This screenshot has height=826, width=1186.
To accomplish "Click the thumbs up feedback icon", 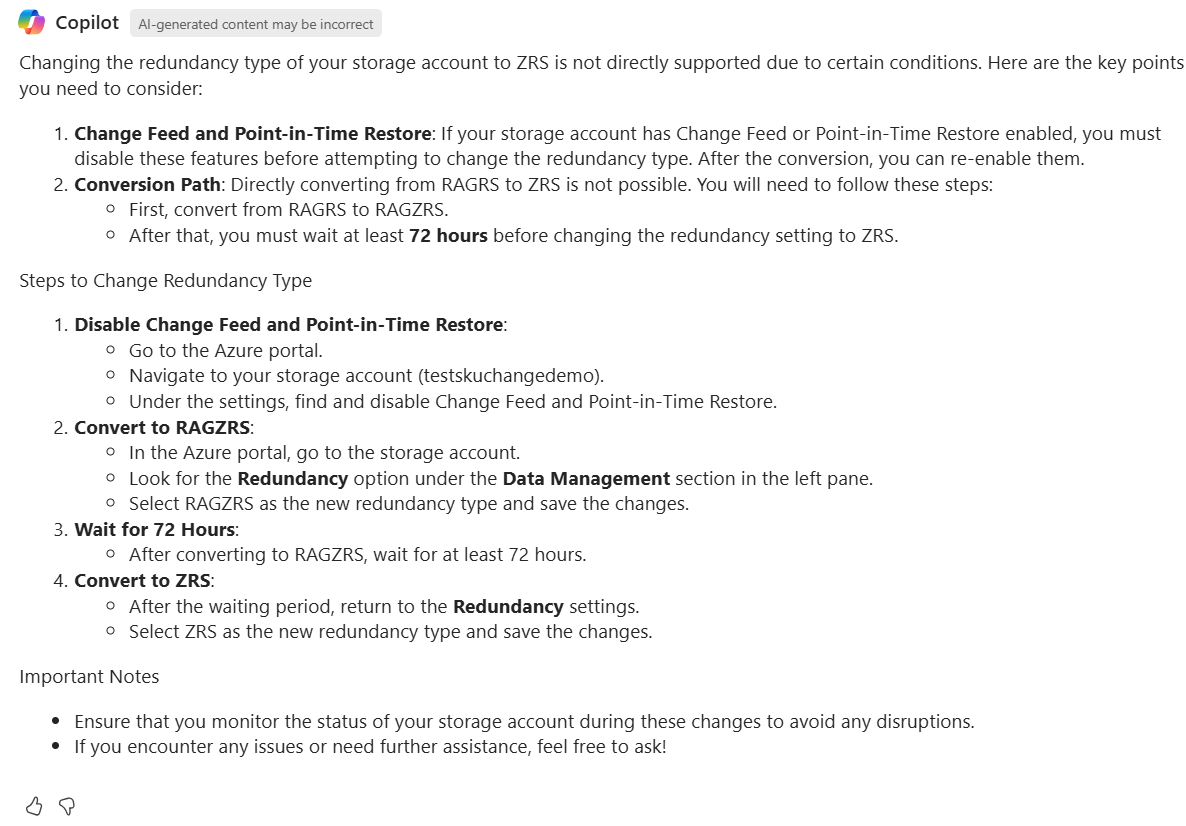I will (x=34, y=805).
